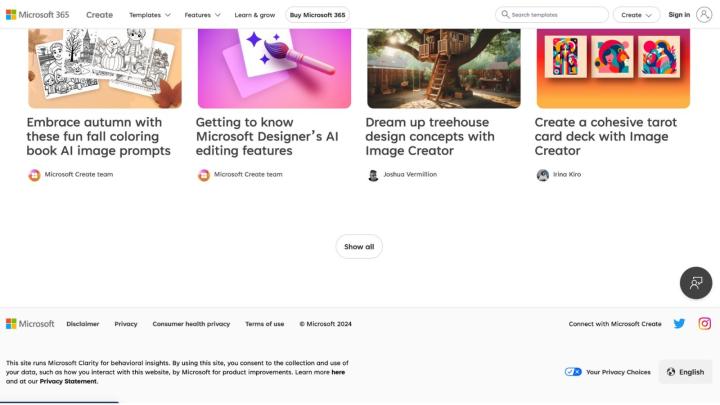Open the Create dropdown button

637,15
